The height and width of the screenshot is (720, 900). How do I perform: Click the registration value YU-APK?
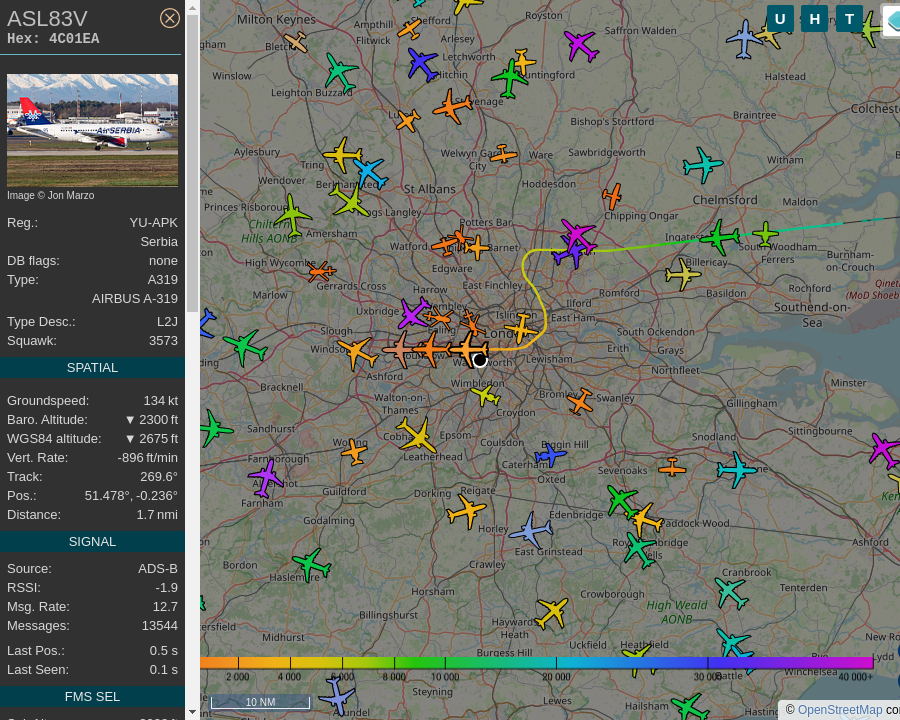point(153,223)
